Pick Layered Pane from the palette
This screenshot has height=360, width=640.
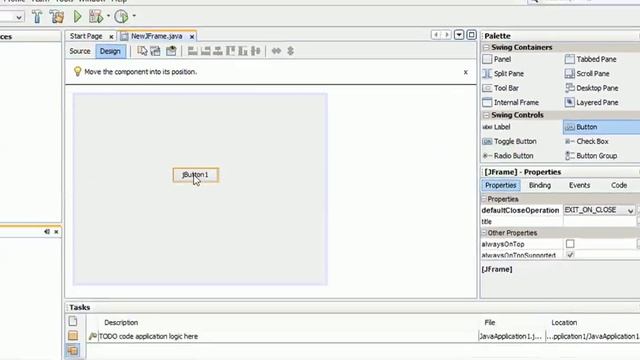tap(591, 102)
